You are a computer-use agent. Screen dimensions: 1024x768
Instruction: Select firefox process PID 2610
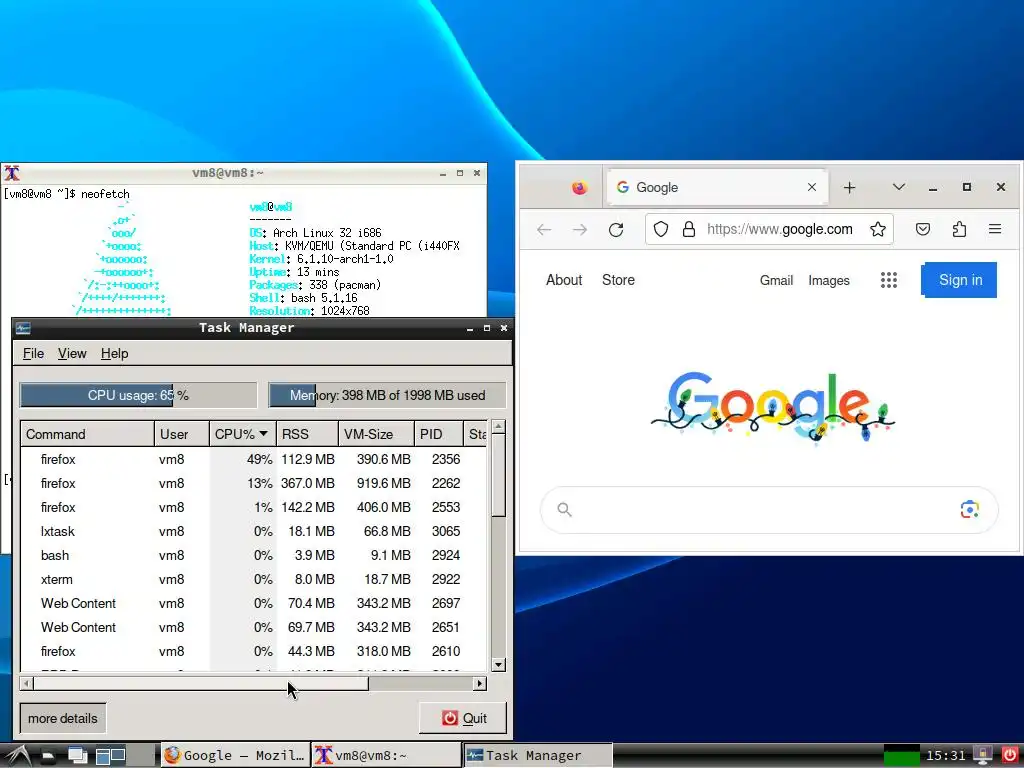[x=254, y=652]
